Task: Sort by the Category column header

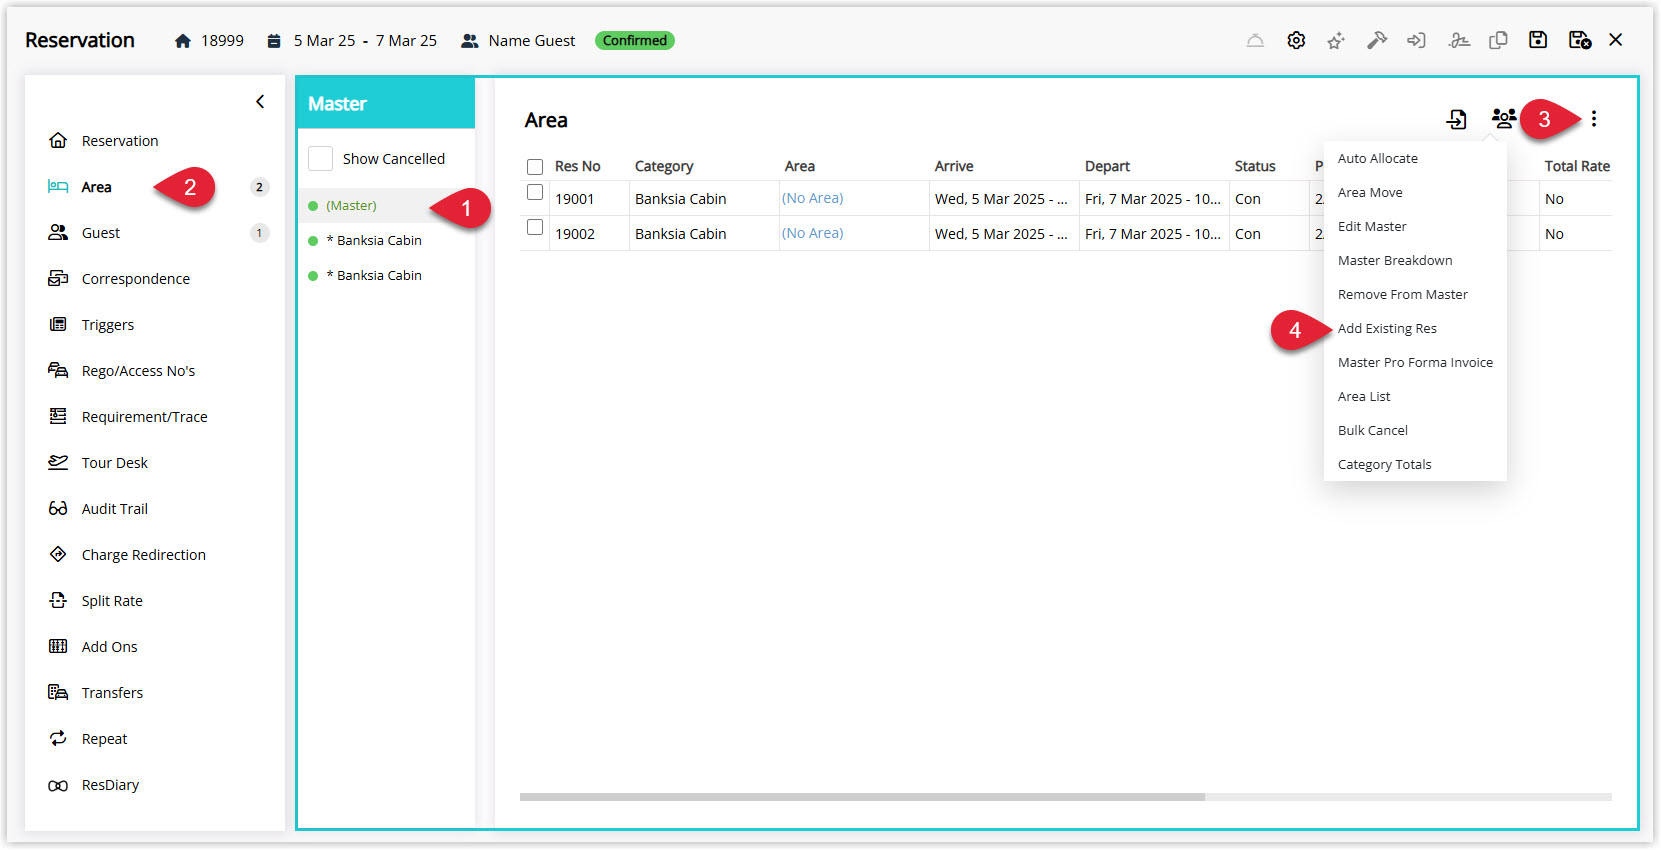Action: point(664,167)
